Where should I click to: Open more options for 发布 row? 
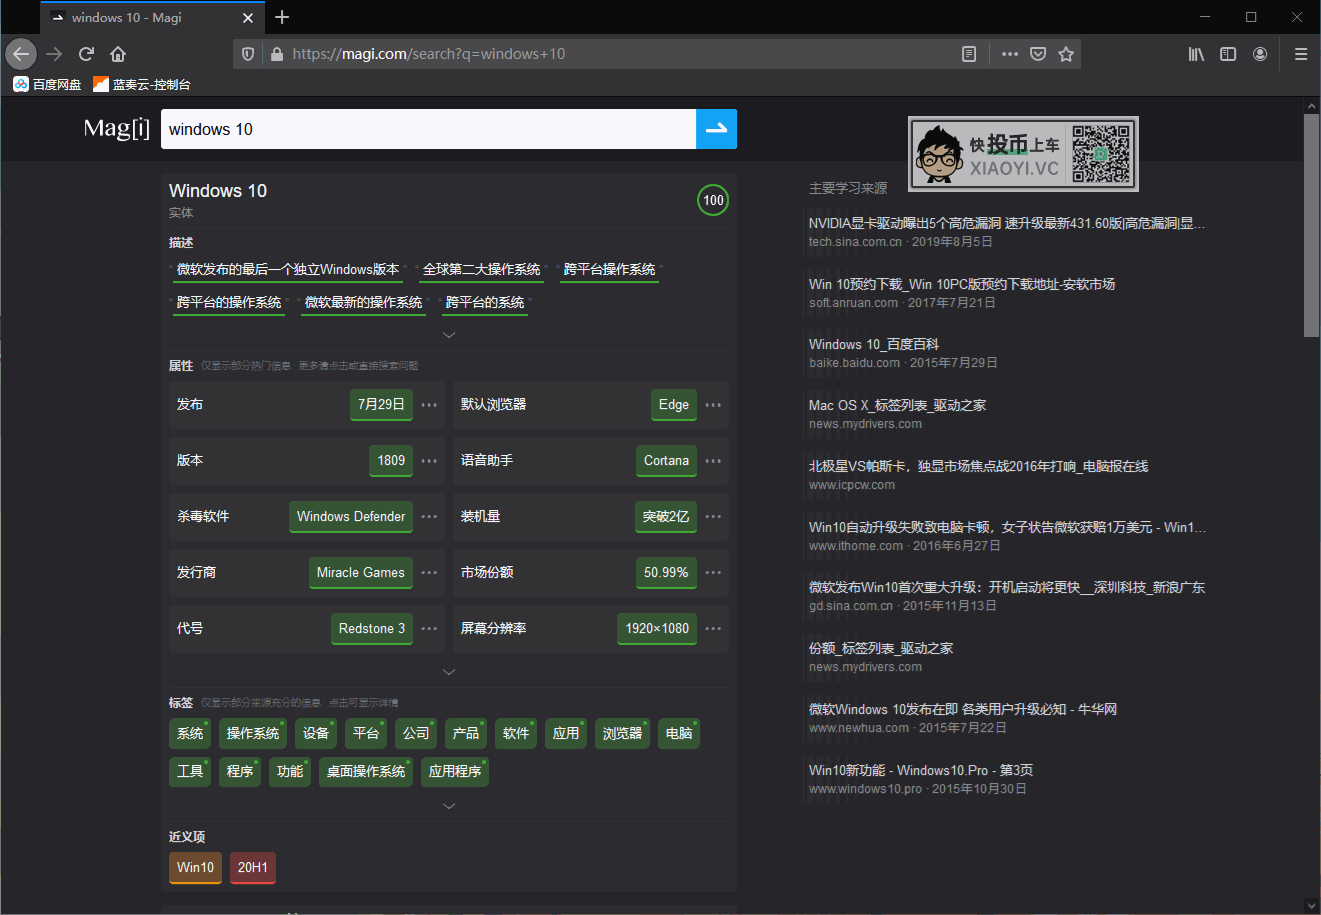coord(429,405)
